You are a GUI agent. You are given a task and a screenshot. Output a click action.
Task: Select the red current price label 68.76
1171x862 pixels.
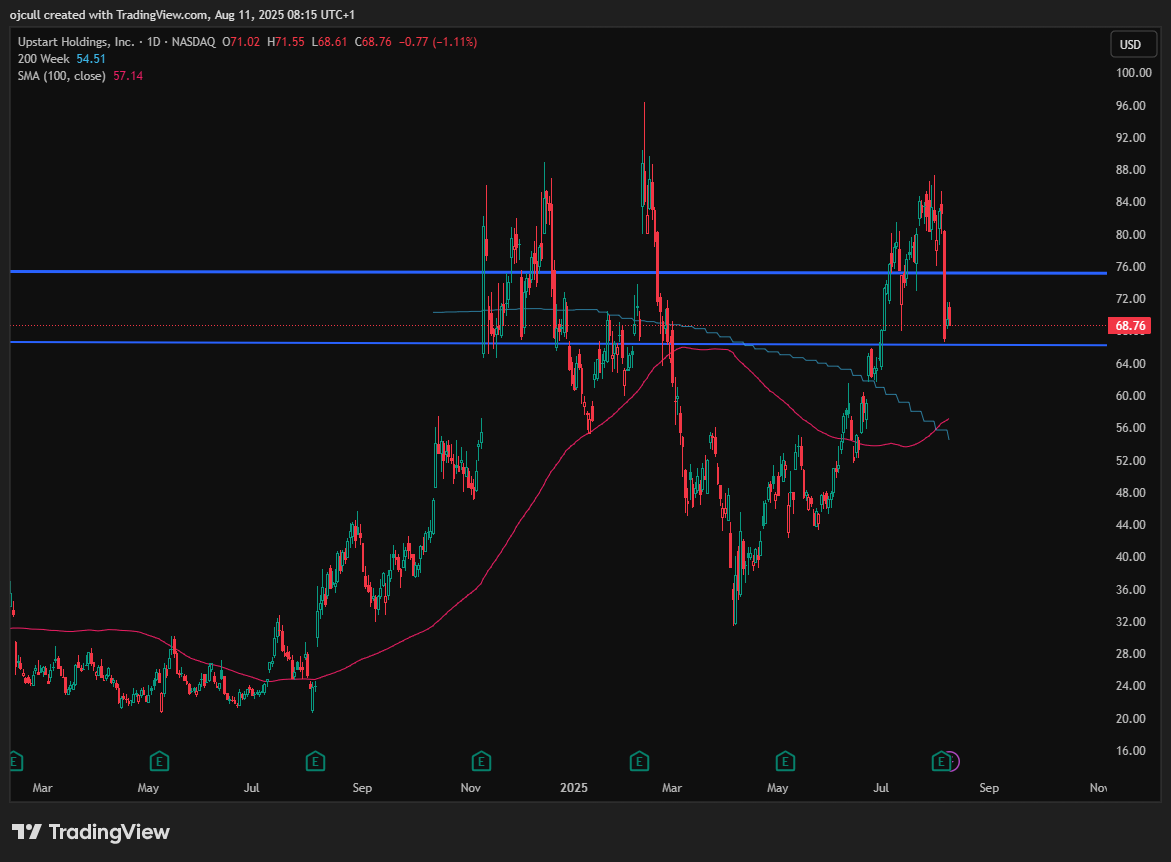pos(1130,326)
